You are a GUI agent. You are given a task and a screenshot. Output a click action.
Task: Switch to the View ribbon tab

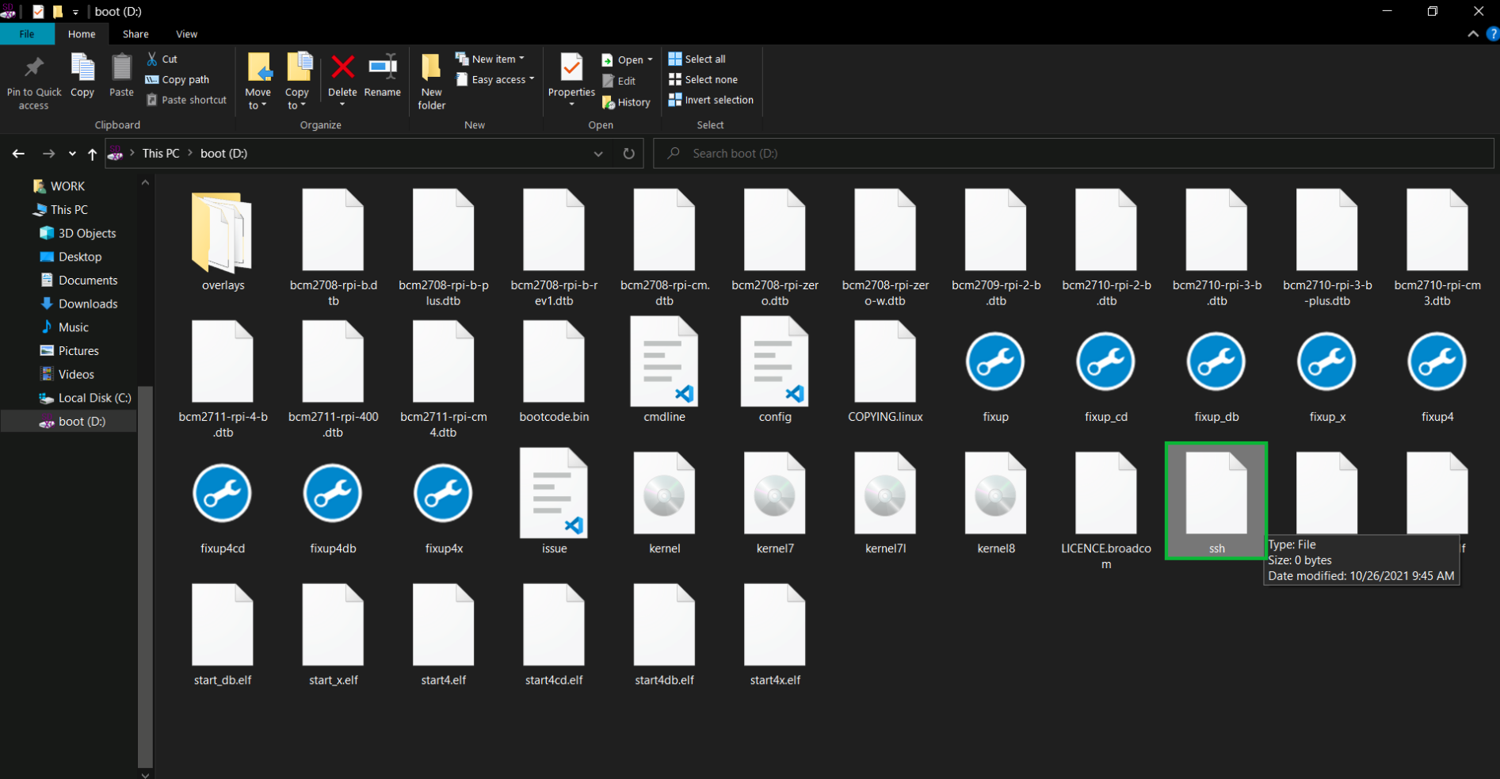[x=186, y=34]
